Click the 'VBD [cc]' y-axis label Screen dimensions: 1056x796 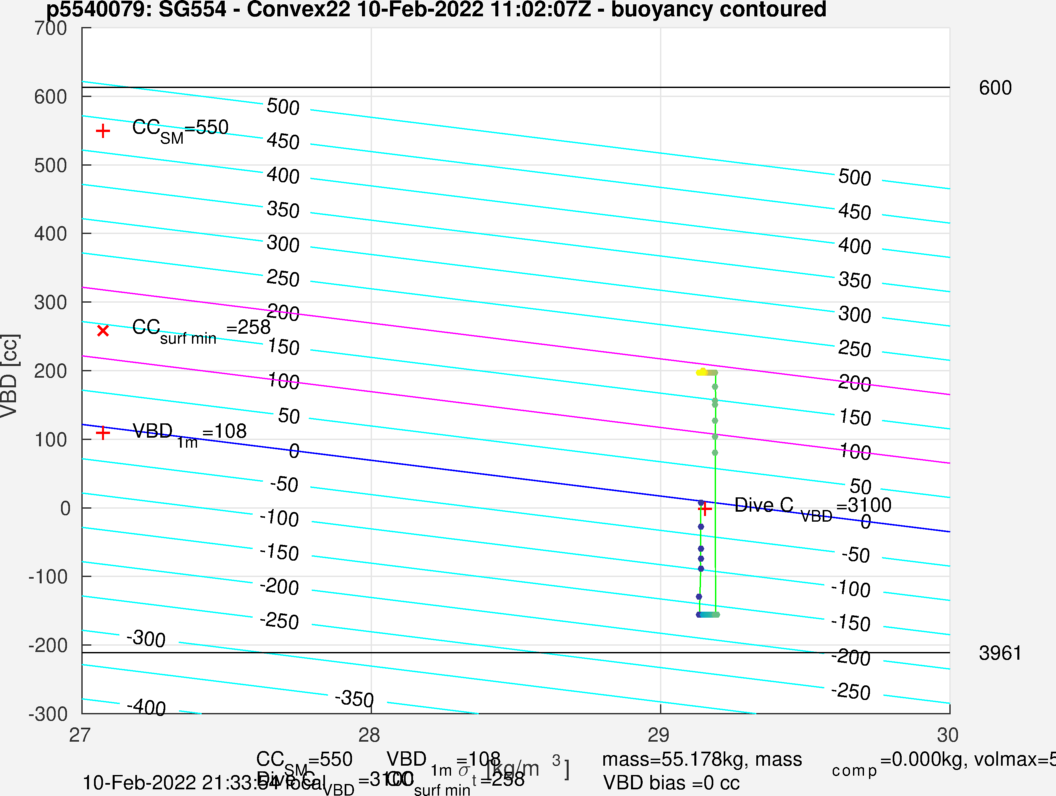click(x=9, y=376)
